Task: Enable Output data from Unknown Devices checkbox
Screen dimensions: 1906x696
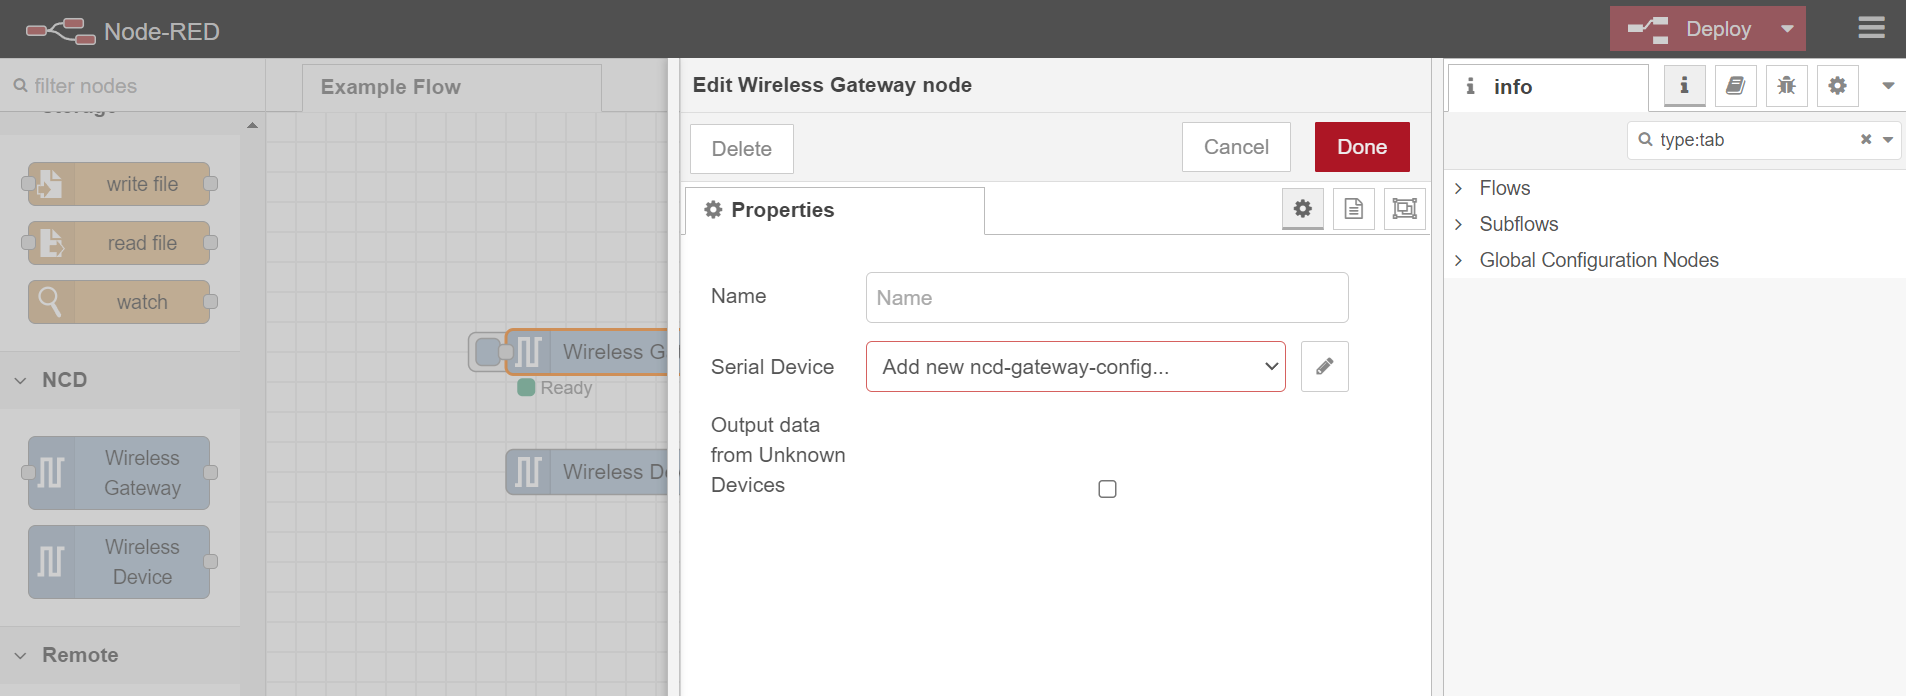Action: [x=1107, y=489]
